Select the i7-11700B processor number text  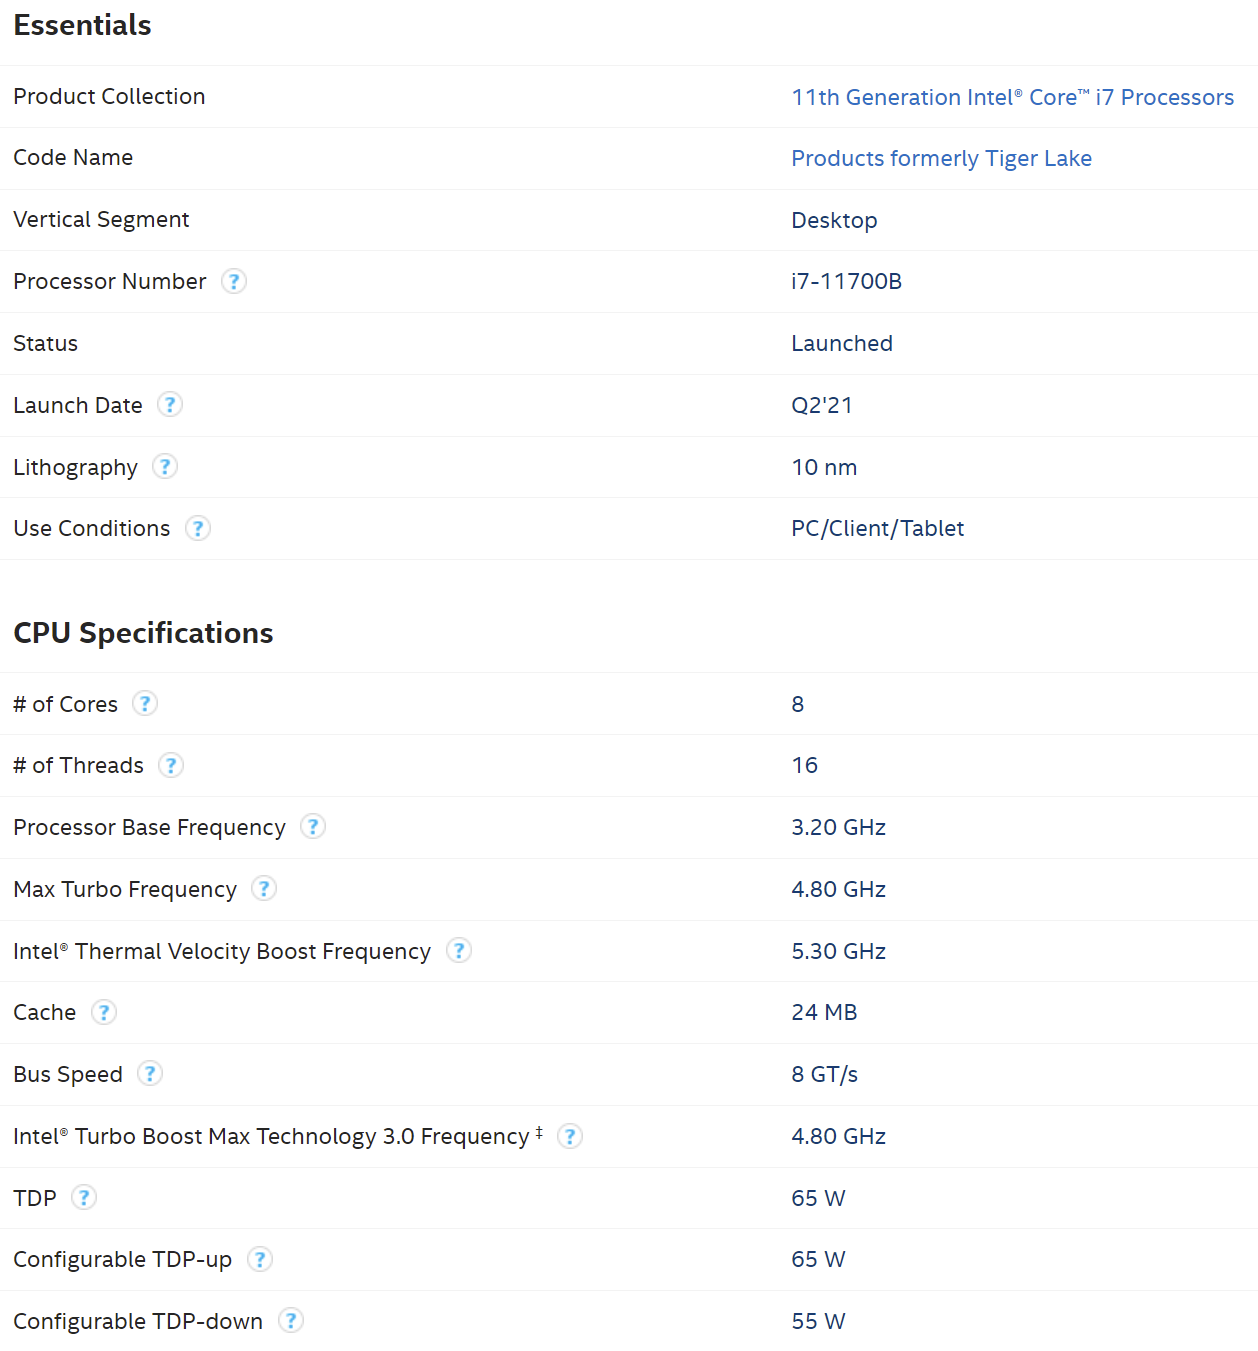(846, 282)
